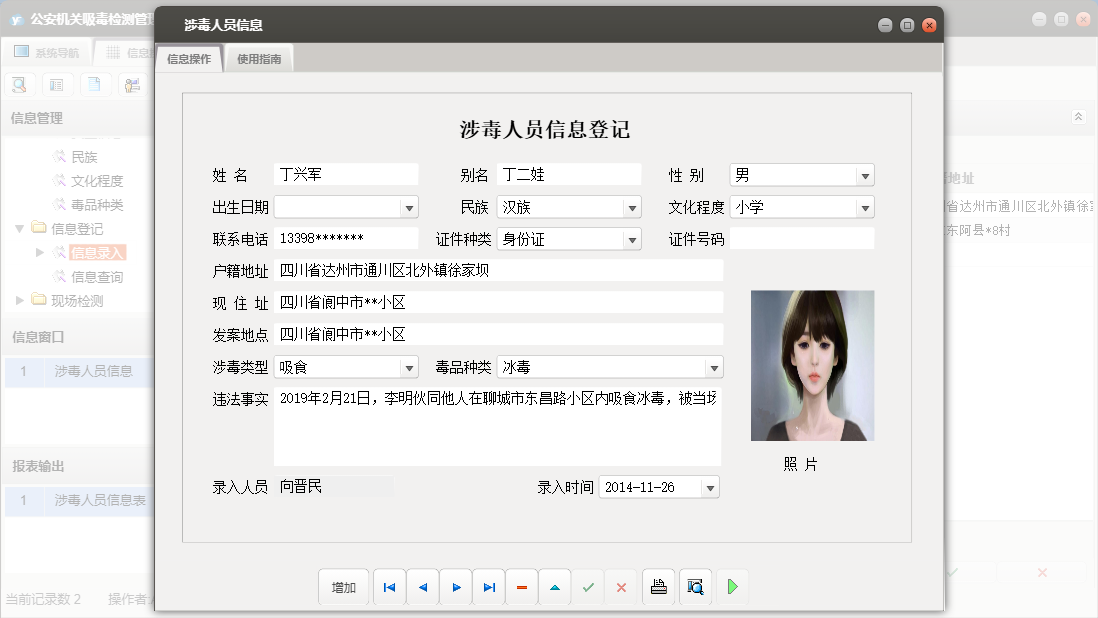The image size is (1098, 618).
Task: Select the search magnifier icon in the left toolbar
Action: click(18, 84)
